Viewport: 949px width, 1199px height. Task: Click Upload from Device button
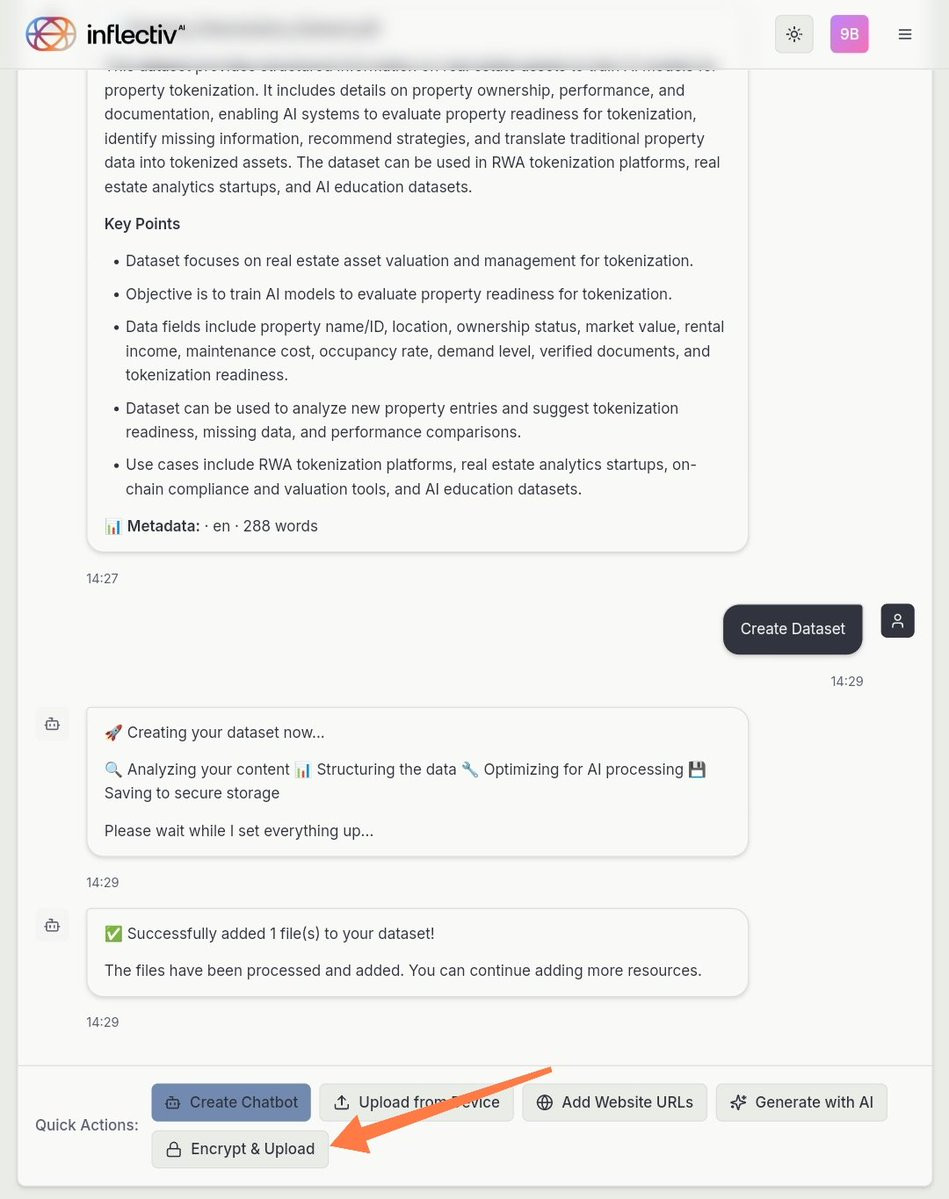[x=417, y=1102]
